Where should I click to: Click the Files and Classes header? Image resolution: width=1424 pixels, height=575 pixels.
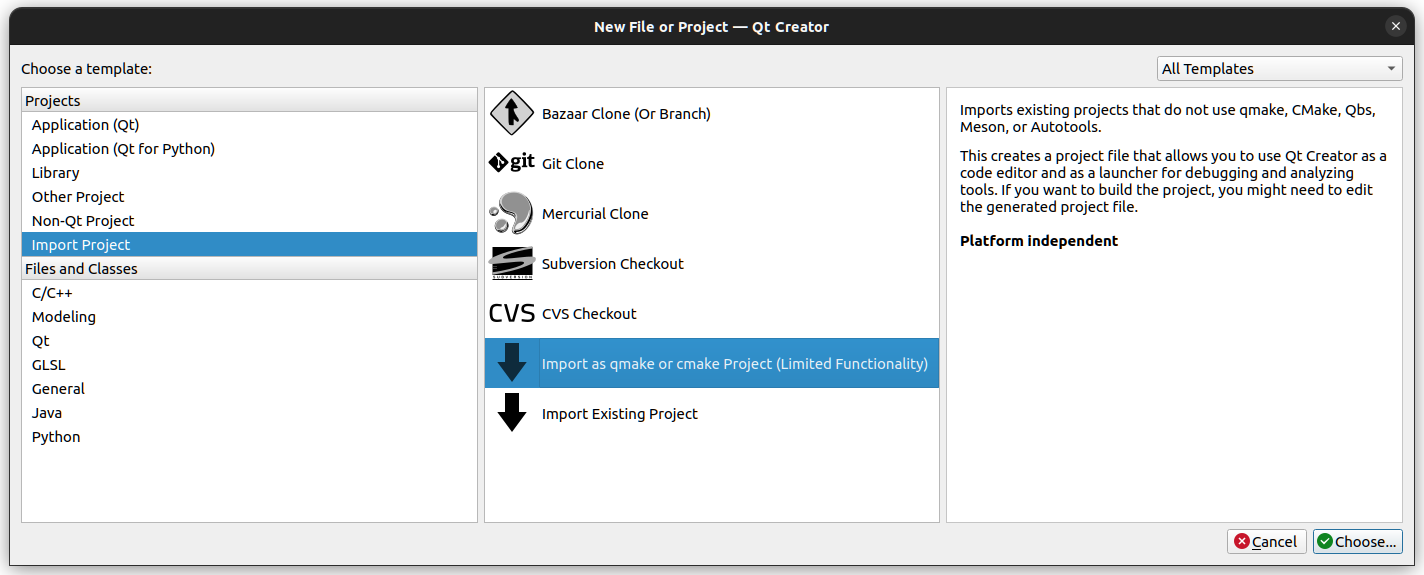[249, 268]
